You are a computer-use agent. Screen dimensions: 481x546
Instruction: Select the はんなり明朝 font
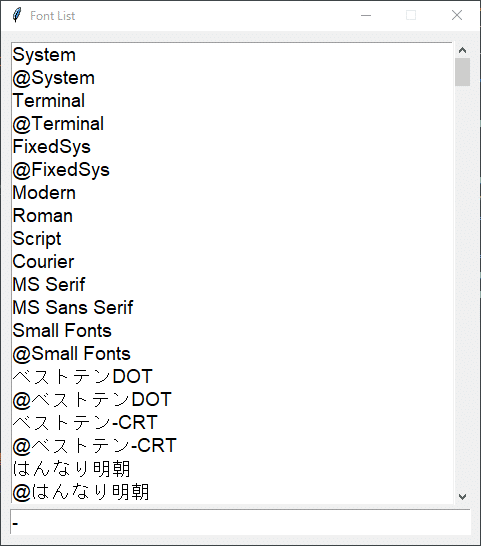[x=232, y=468]
